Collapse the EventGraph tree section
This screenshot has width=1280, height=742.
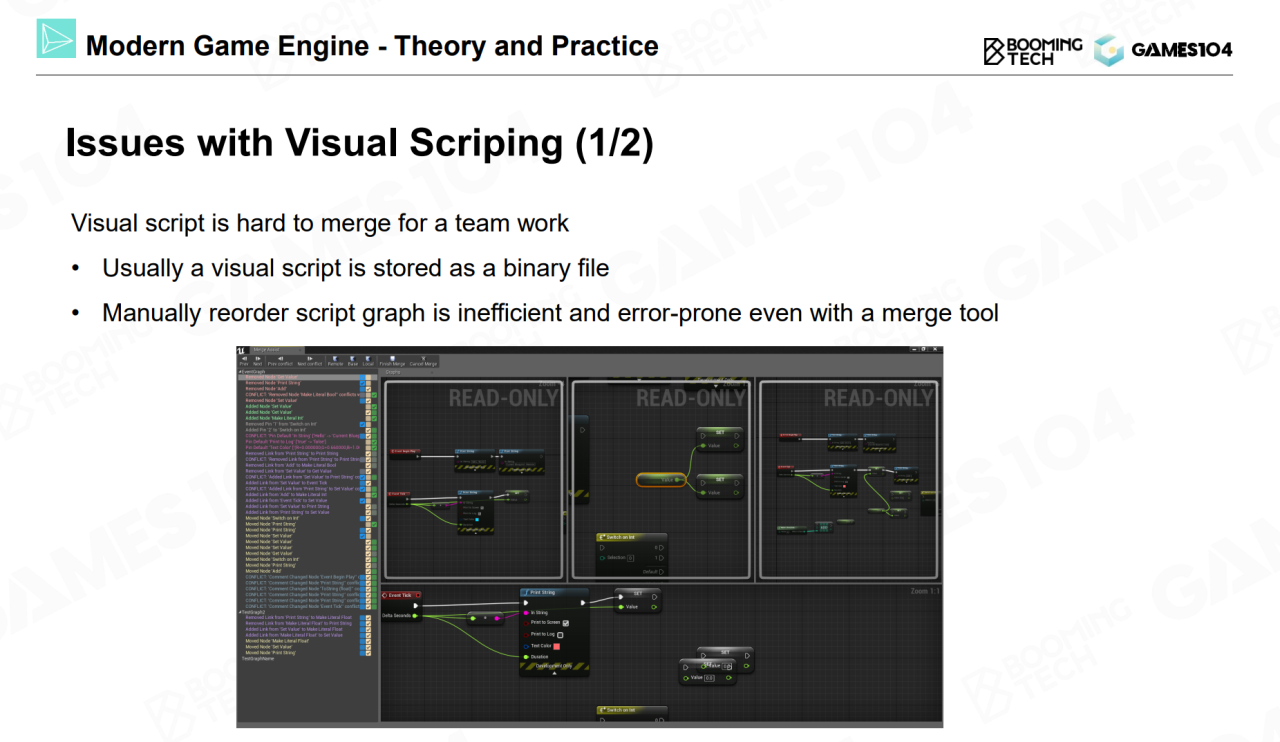[239, 371]
